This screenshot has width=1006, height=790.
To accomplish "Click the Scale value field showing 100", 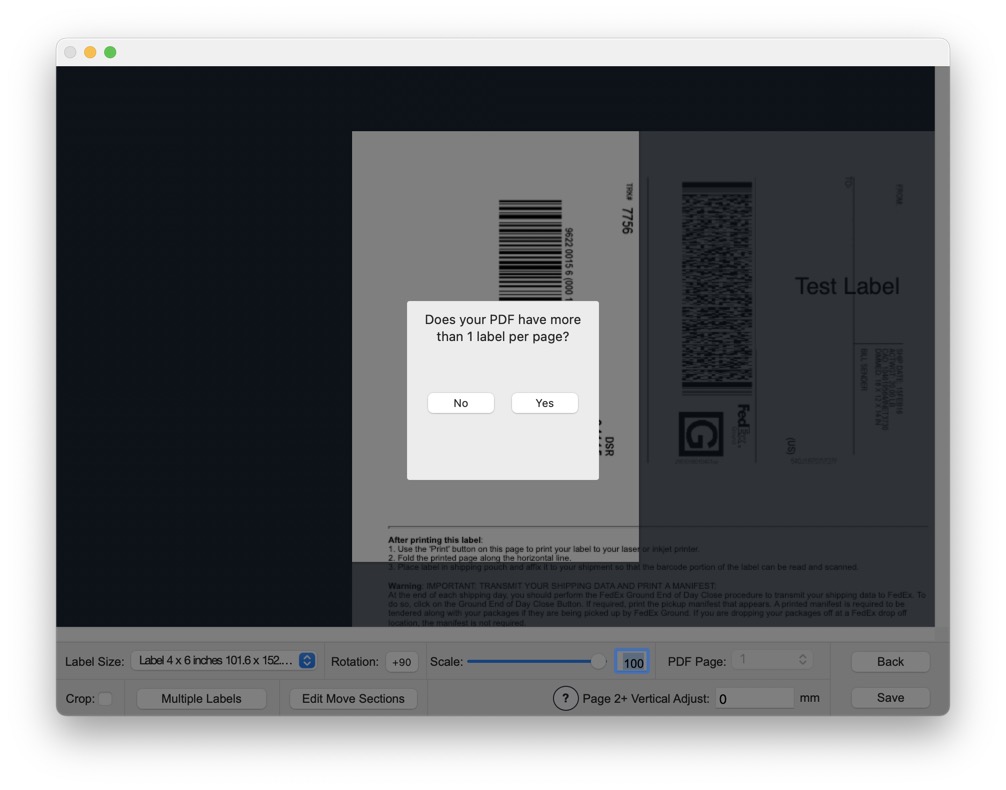I will [632, 662].
